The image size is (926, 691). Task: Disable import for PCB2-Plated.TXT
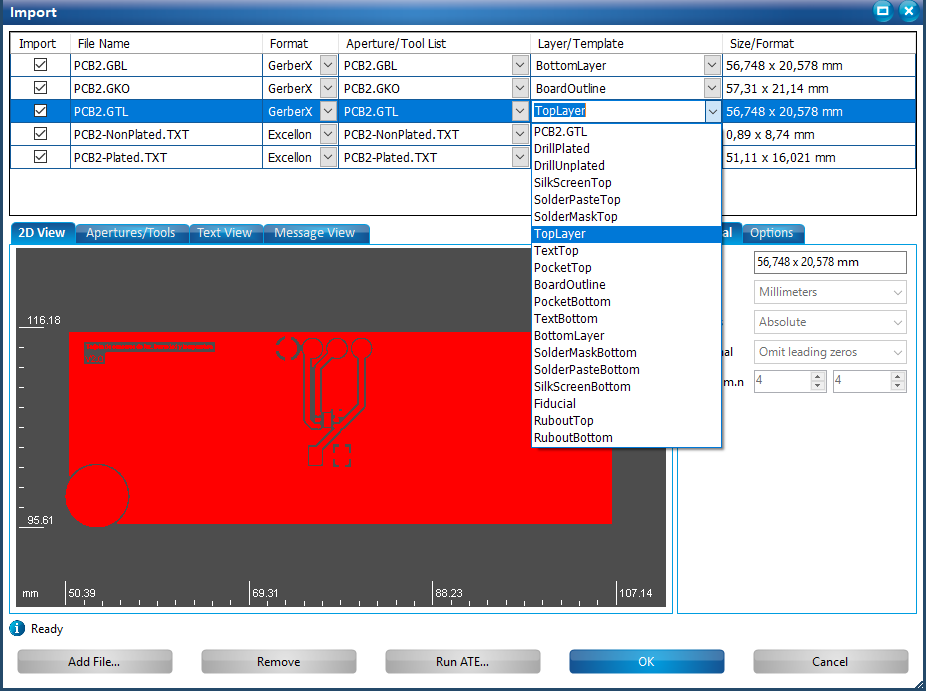[40, 157]
